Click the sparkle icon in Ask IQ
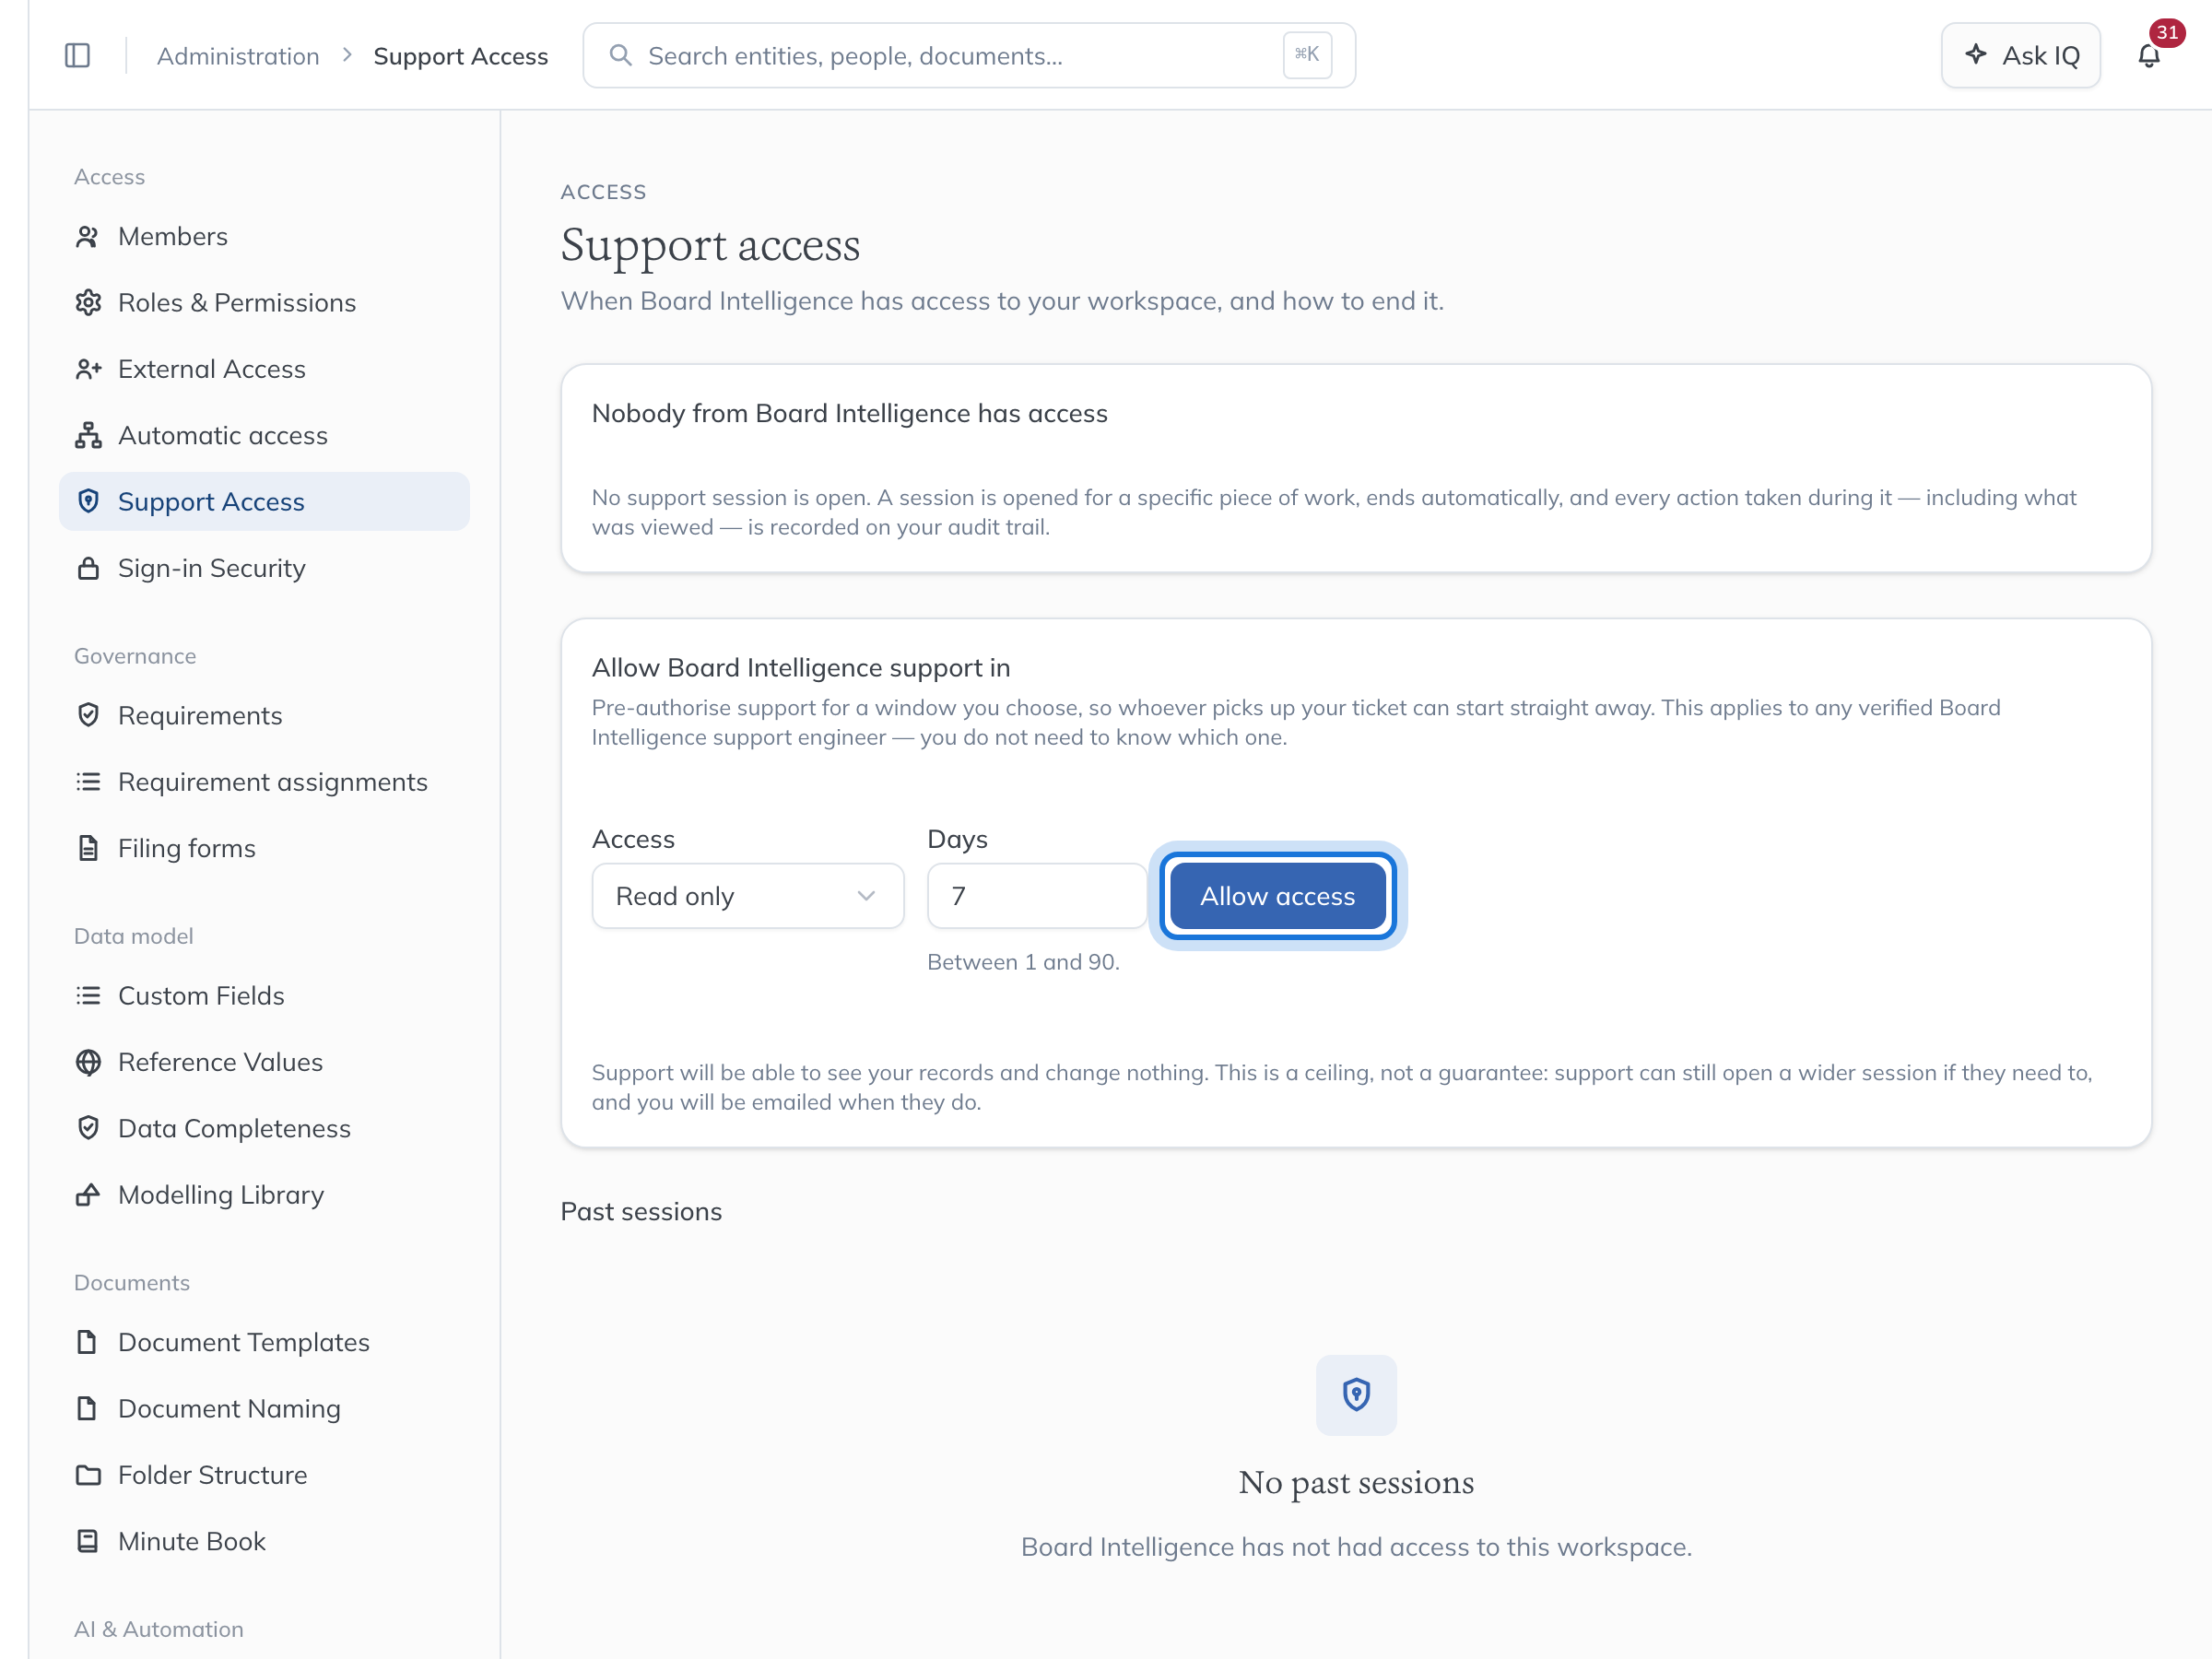This screenshot has height=1659, width=2212. click(x=1975, y=54)
